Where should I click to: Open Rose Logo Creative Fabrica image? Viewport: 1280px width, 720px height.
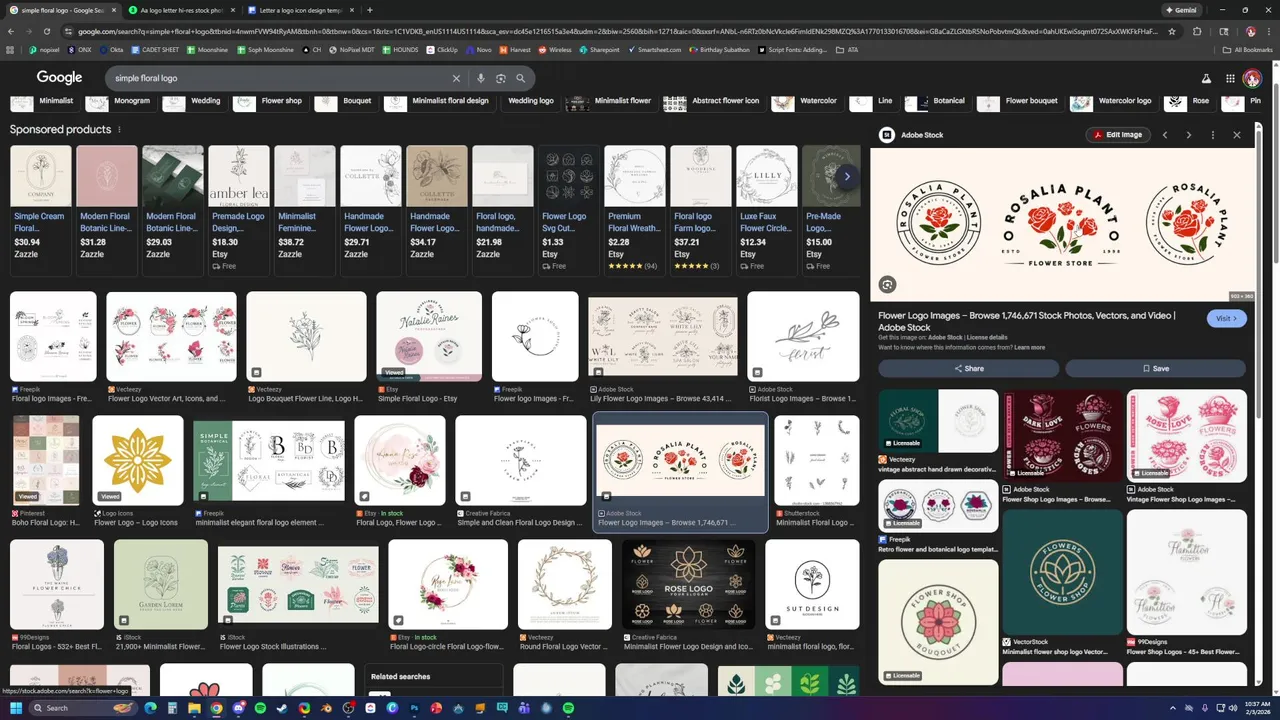click(688, 585)
